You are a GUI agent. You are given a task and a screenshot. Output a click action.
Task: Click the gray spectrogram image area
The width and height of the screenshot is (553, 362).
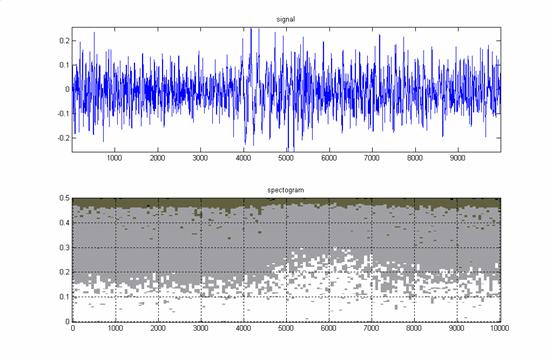click(x=286, y=260)
